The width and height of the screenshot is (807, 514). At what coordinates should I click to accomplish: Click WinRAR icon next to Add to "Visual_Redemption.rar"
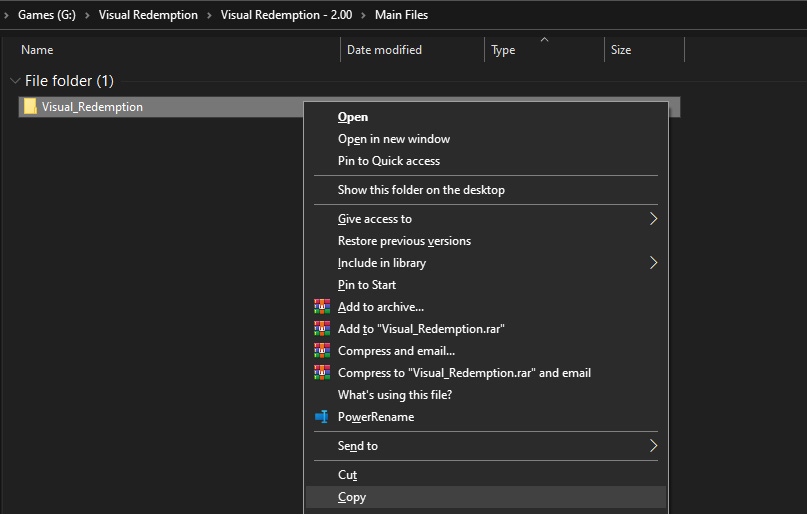(321, 329)
